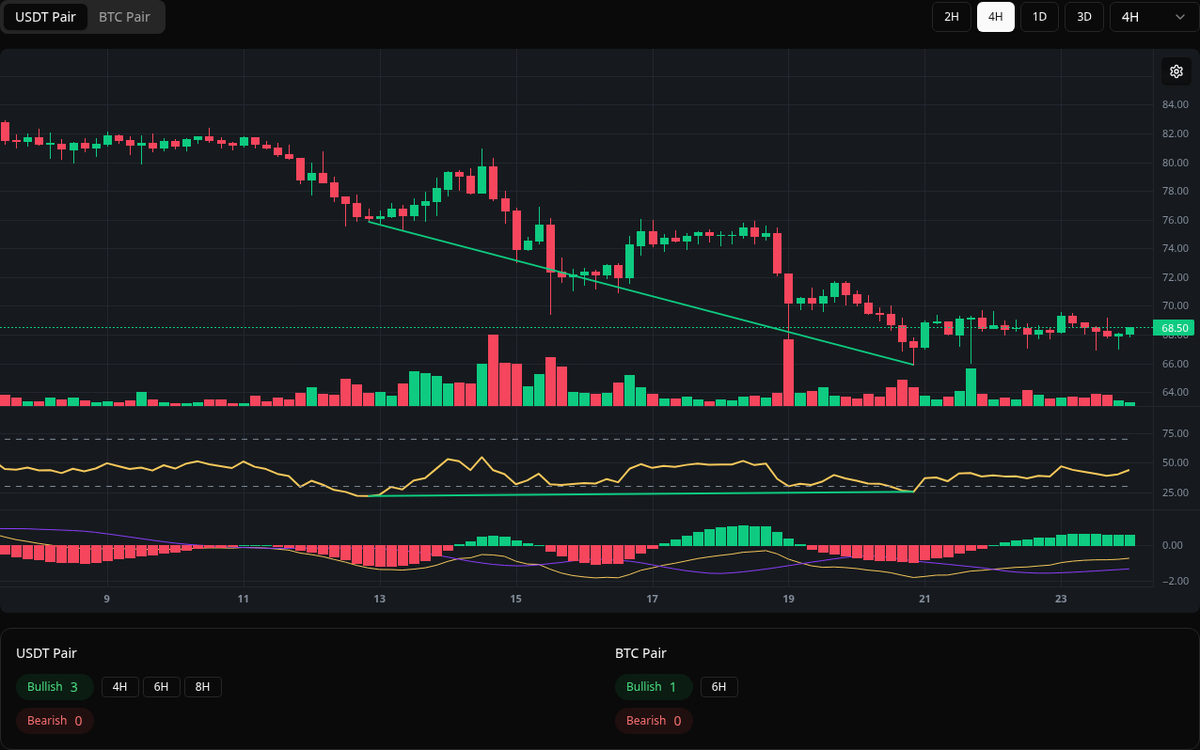Select 6H divergence chip under USDT Pair
Screen dimensions: 1200x750
[161, 687]
